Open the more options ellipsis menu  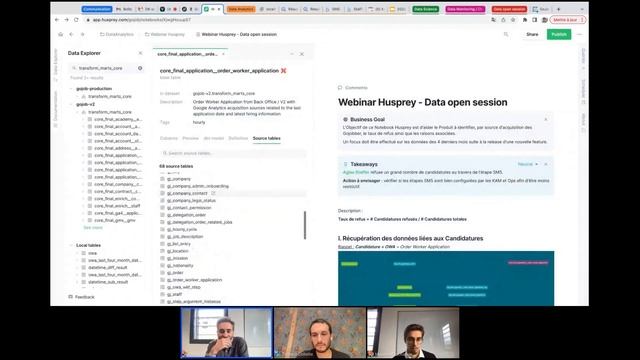click(x=580, y=34)
